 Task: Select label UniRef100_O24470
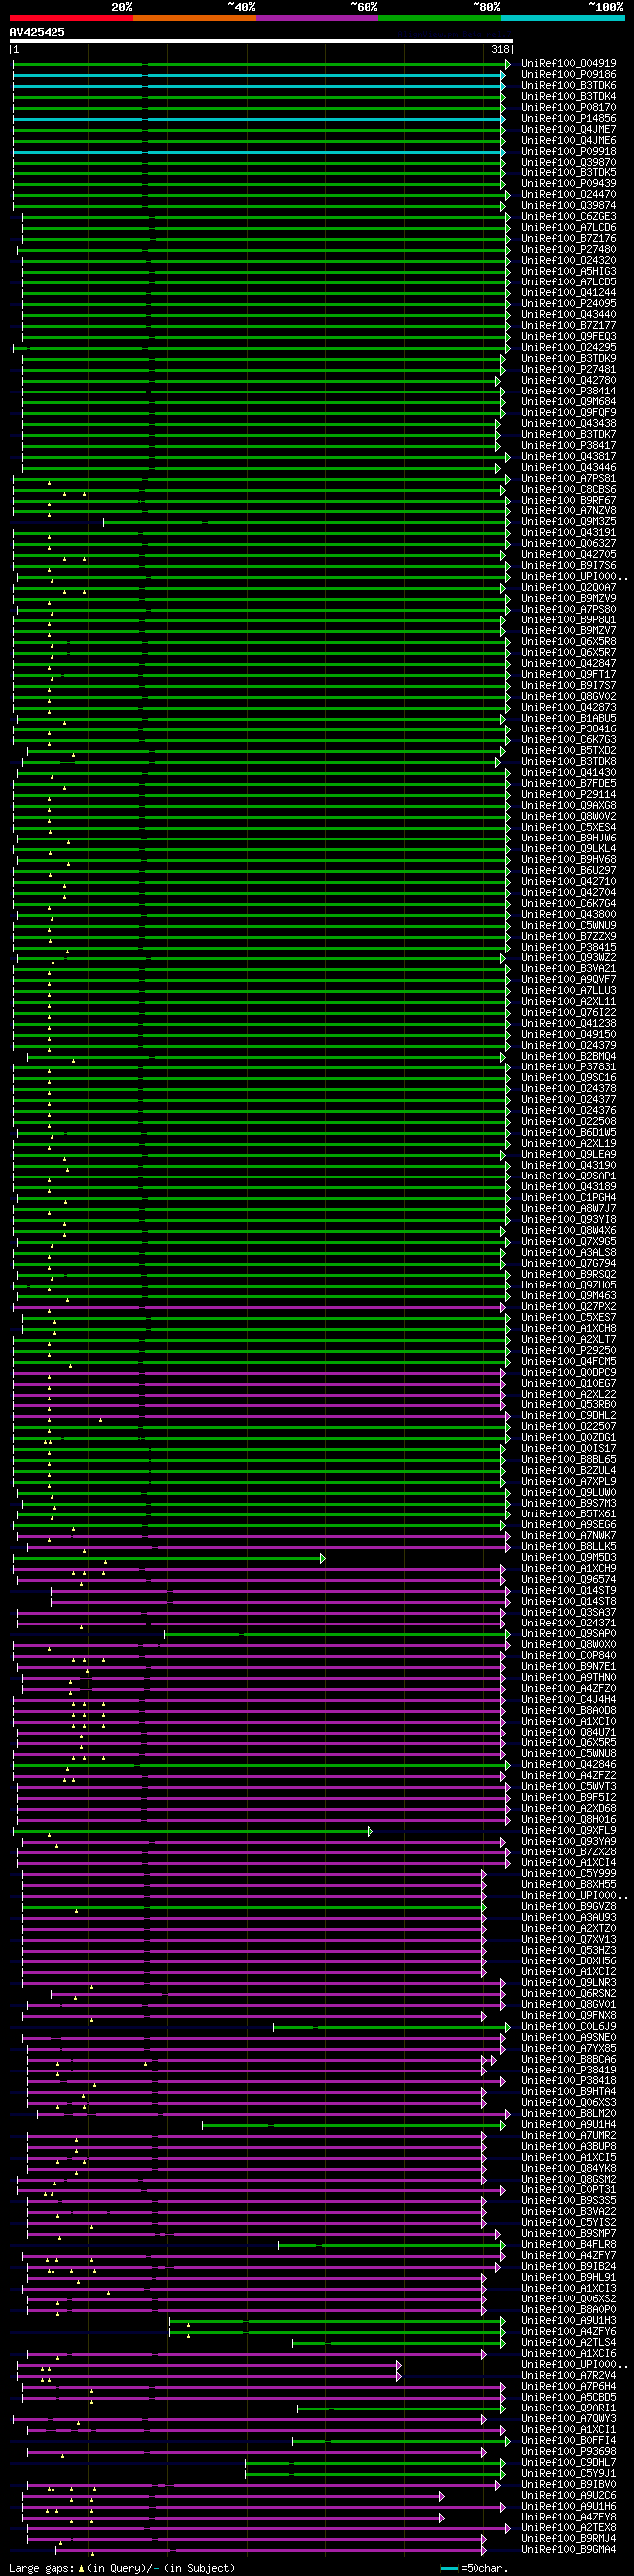point(568,195)
